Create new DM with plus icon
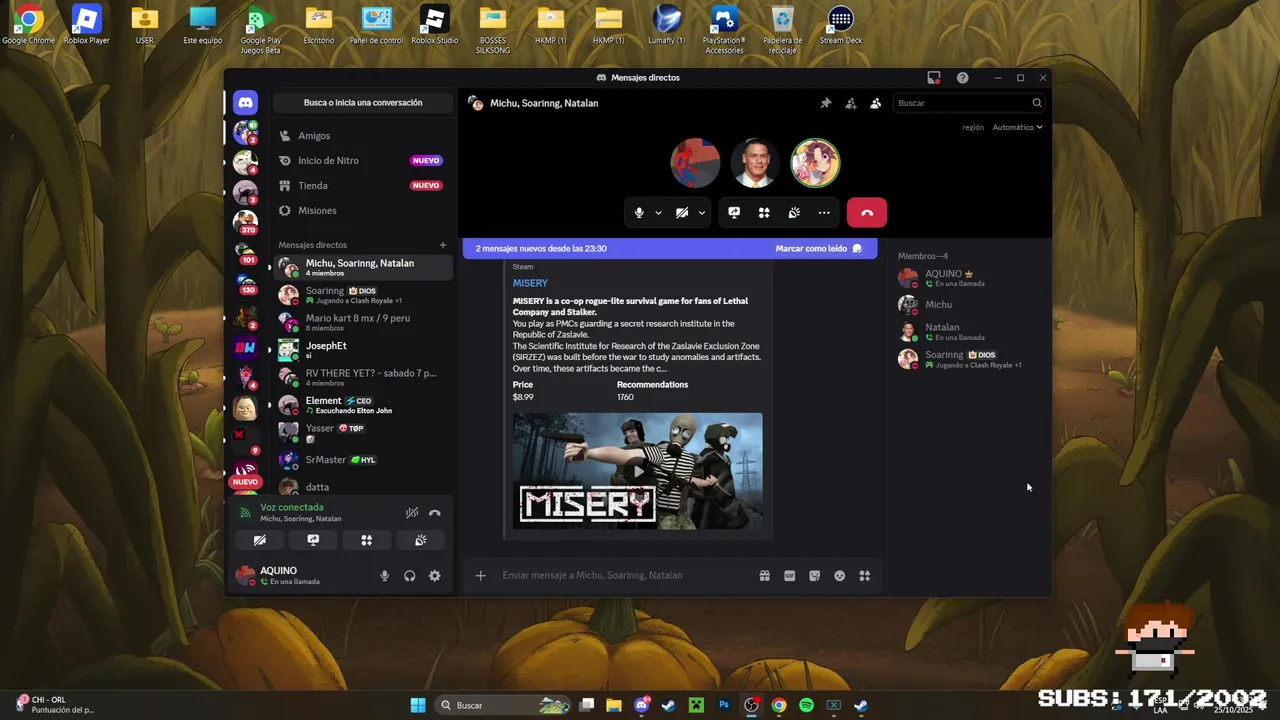The width and height of the screenshot is (1280, 720). (x=443, y=245)
